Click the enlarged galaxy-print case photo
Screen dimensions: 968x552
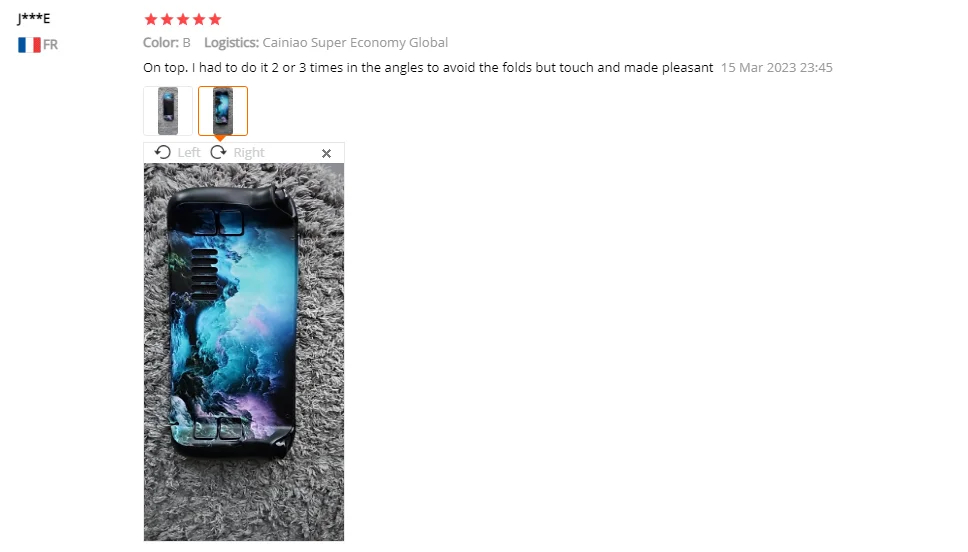tap(244, 352)
